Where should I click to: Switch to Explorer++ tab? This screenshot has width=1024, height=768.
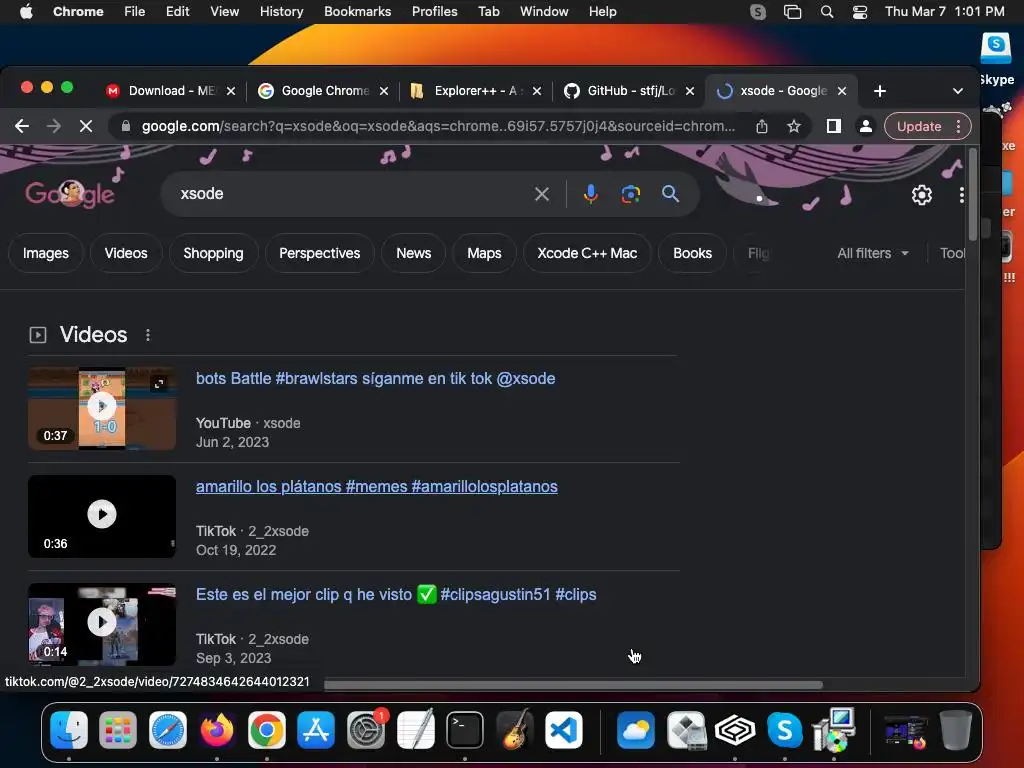pos(477,91)
